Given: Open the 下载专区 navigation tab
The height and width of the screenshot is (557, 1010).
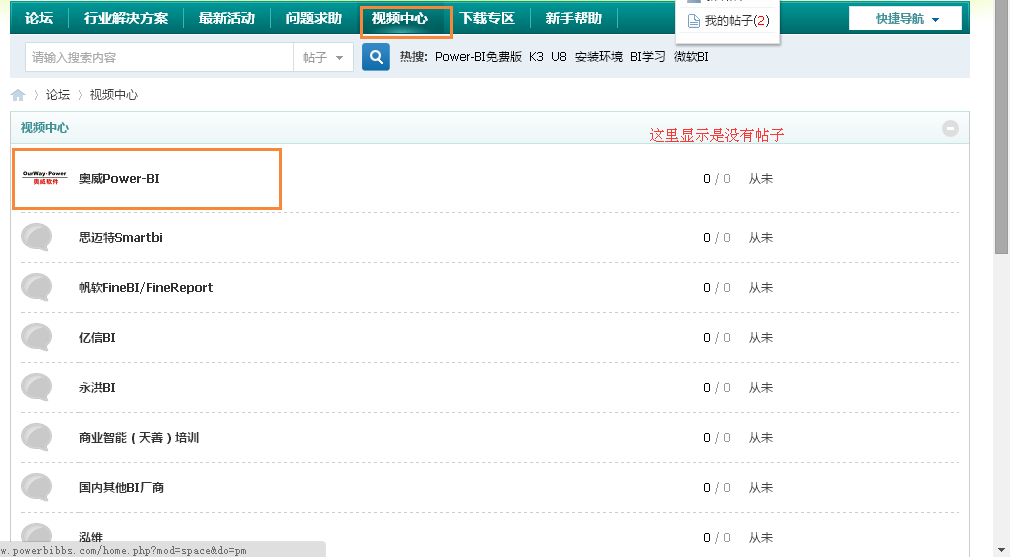Looking at the screenshot, I should click(x=487, y=18).
